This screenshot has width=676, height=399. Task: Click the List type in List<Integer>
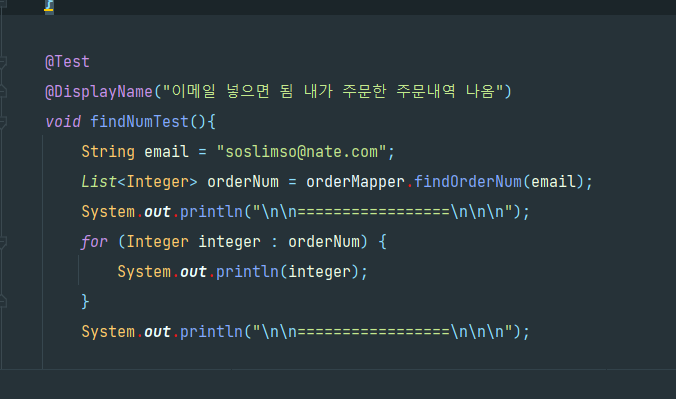tap(99, 182)
